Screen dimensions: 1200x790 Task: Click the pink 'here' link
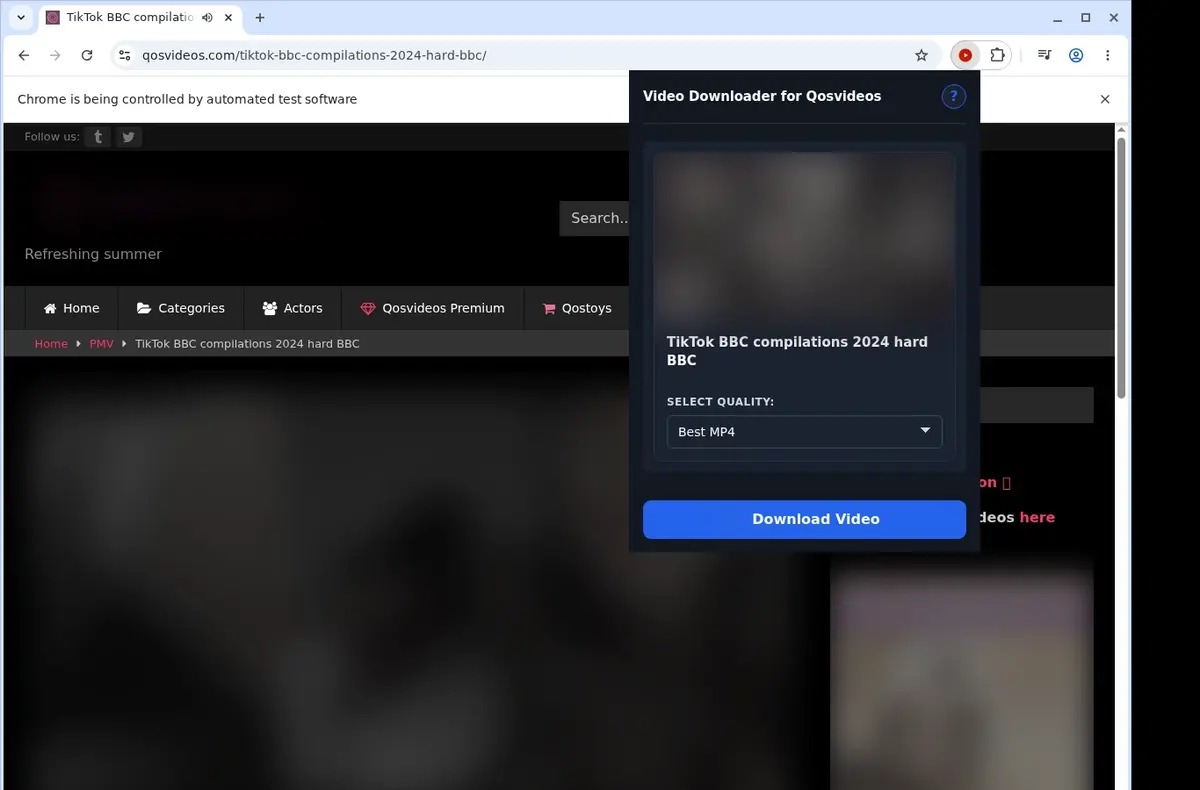tap(1037, 517)
